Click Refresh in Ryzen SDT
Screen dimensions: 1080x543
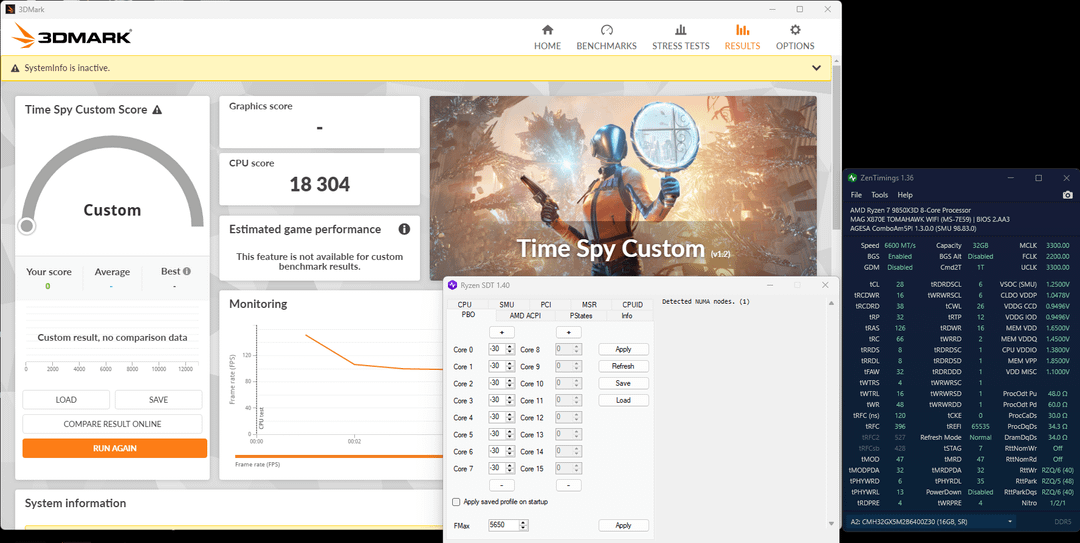(x=622, y=366)
